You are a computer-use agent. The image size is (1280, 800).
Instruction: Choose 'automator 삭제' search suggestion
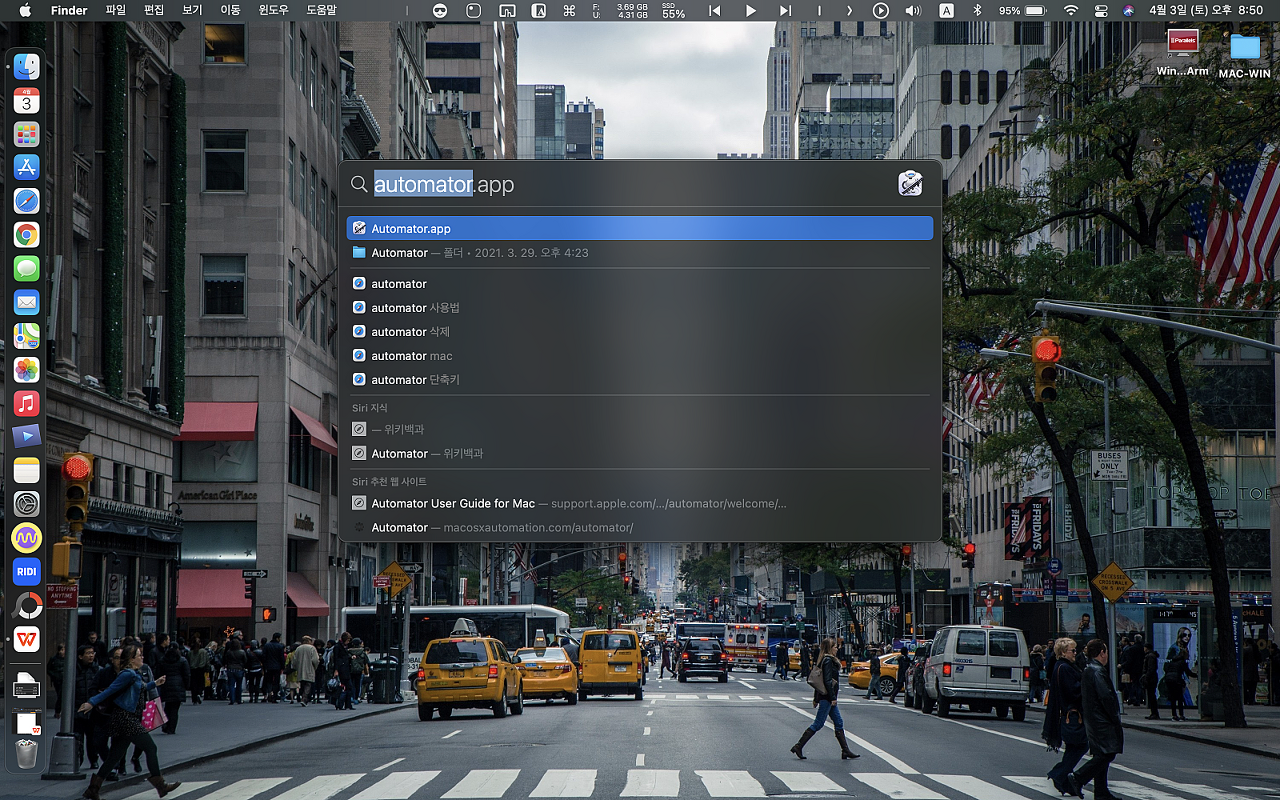(x=640, y=332)
